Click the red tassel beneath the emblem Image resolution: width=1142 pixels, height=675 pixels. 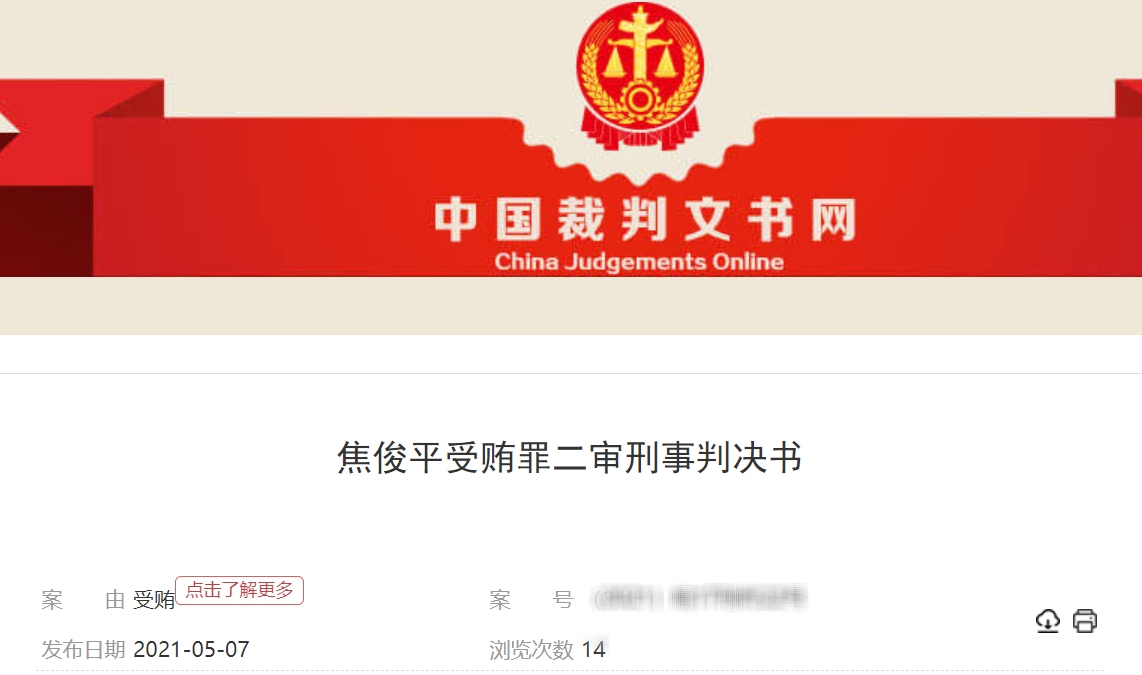coord(639,133)
